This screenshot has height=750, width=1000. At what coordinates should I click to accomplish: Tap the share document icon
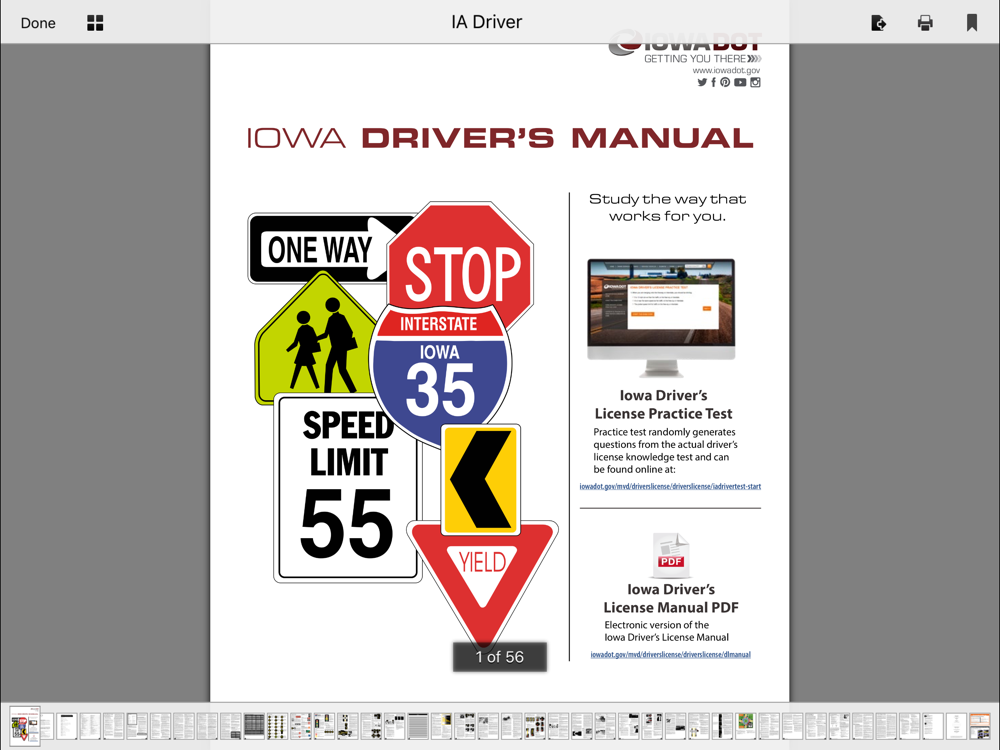[x=878, y=23]
